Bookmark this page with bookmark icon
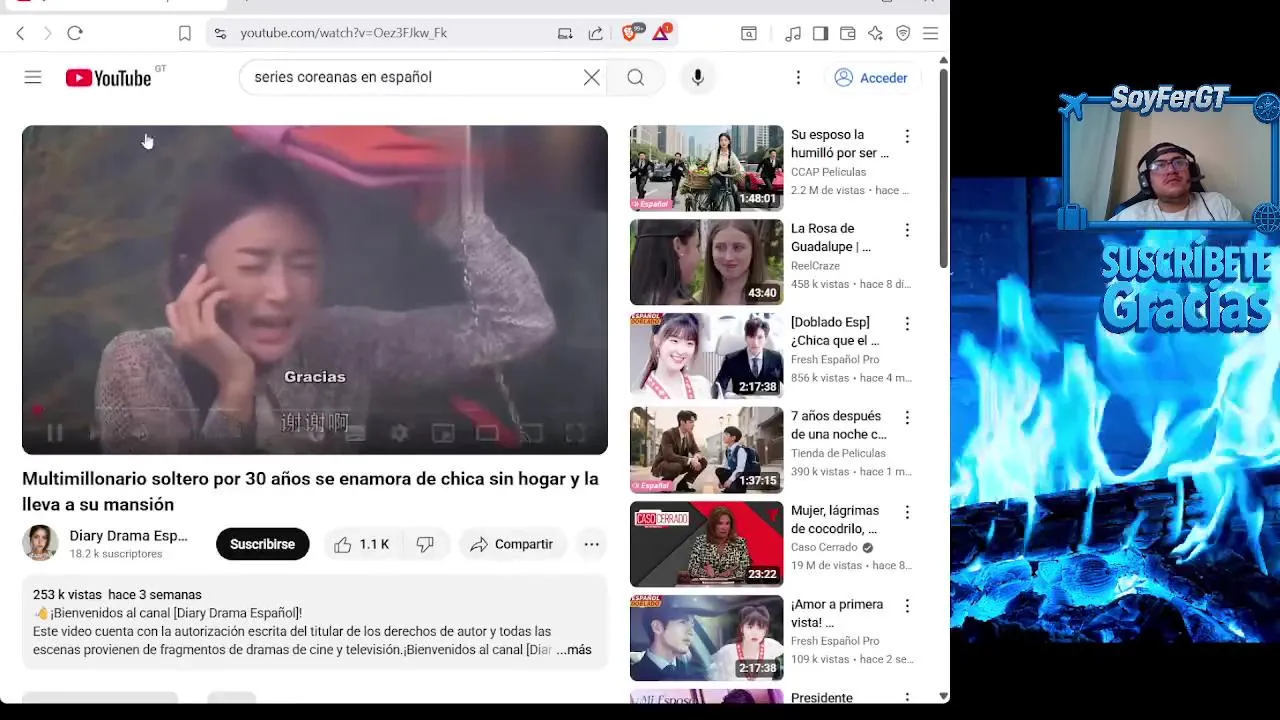Image resolution: width=1280 pixels, height=720 pixels. pos(185,33)
